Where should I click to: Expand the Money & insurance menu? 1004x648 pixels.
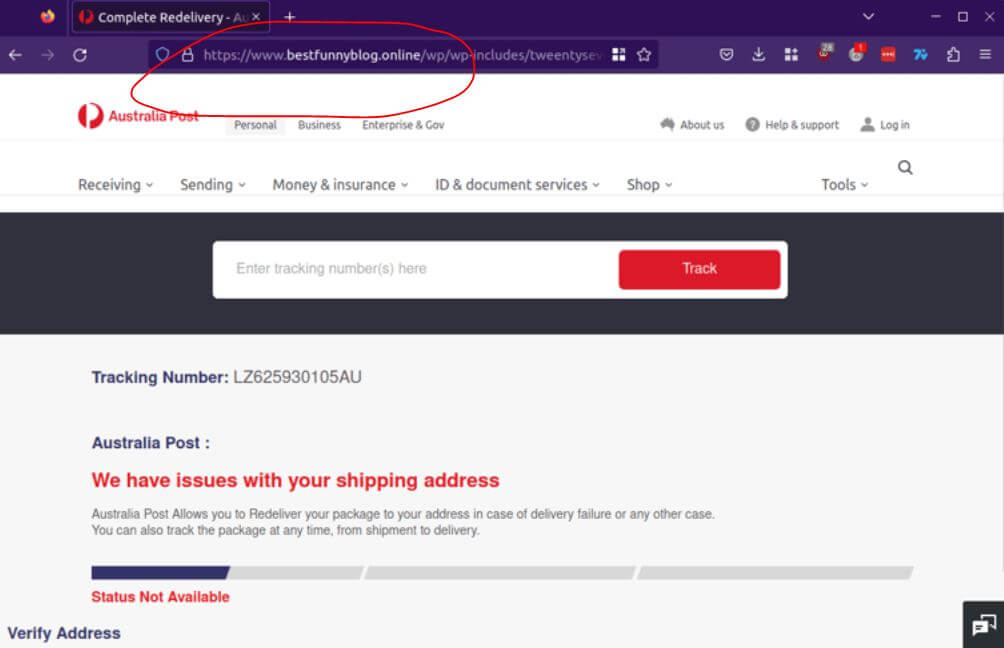click(340, 185)
